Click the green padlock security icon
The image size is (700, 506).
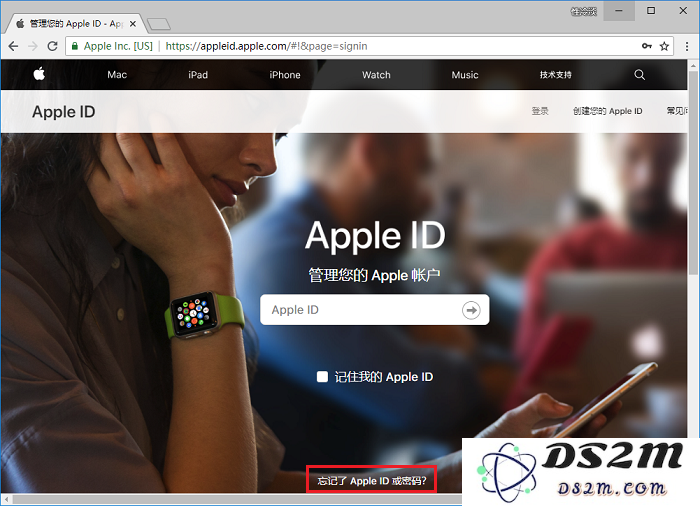tap(75, 46)
